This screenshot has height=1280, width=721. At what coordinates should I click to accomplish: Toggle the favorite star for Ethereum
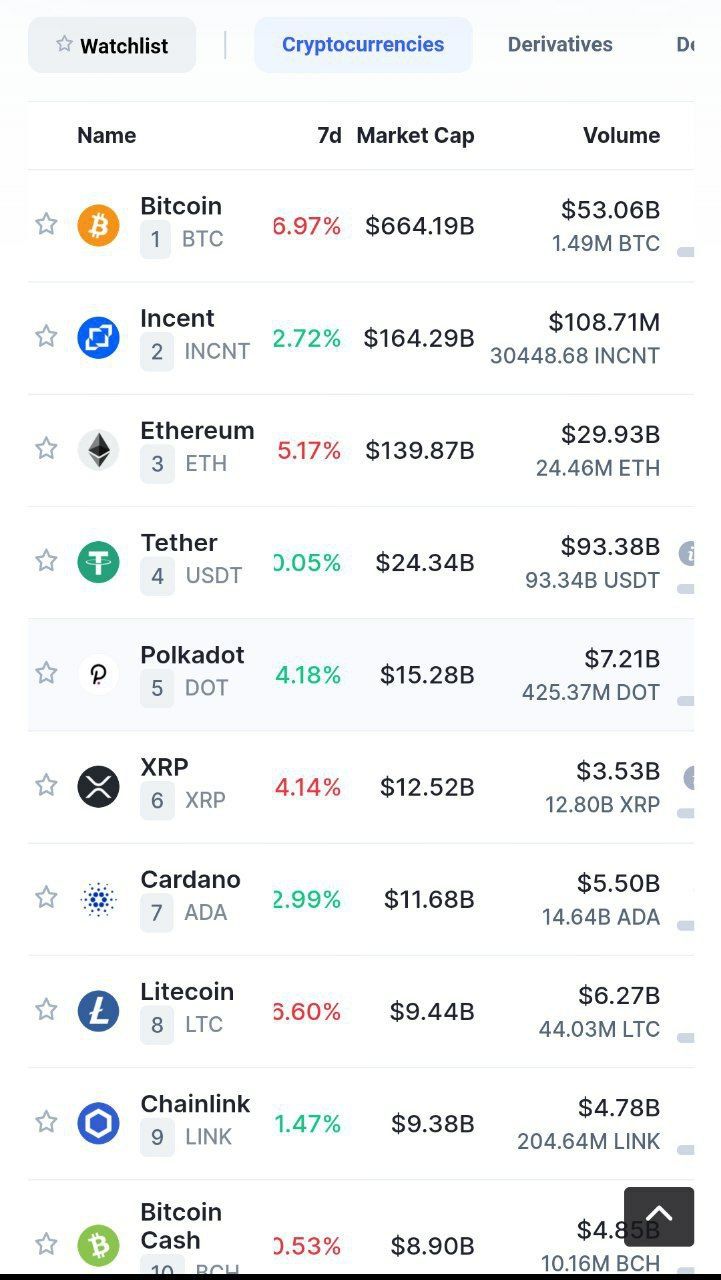point(46,448)
